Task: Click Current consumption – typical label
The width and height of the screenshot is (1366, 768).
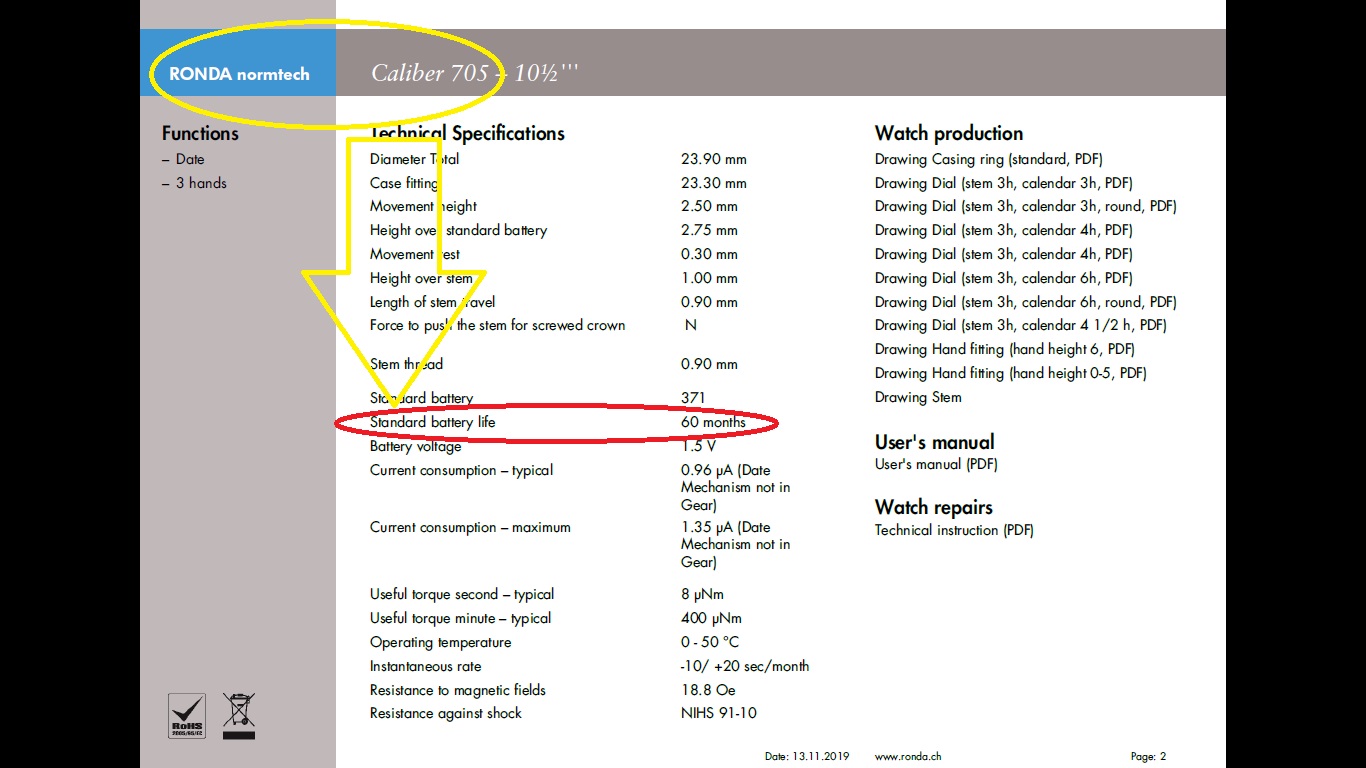Action: (x=461, y=470)
